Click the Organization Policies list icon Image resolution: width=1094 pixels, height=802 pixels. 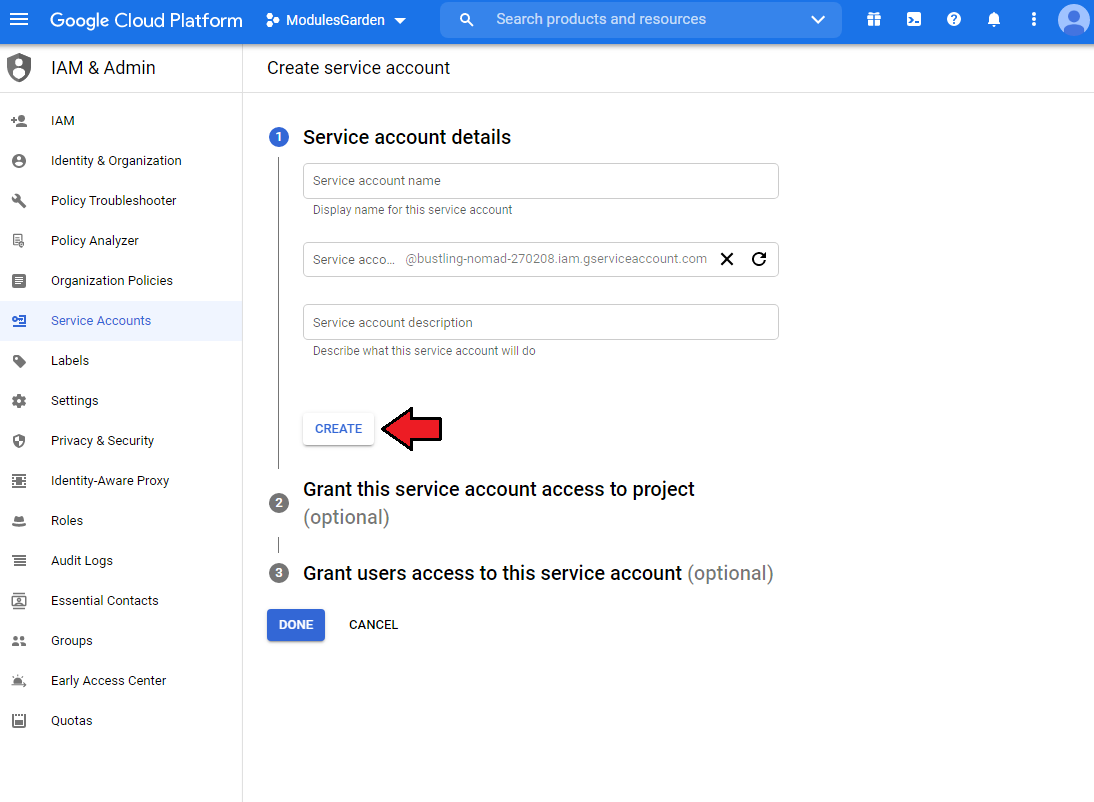tap(19, 281)
